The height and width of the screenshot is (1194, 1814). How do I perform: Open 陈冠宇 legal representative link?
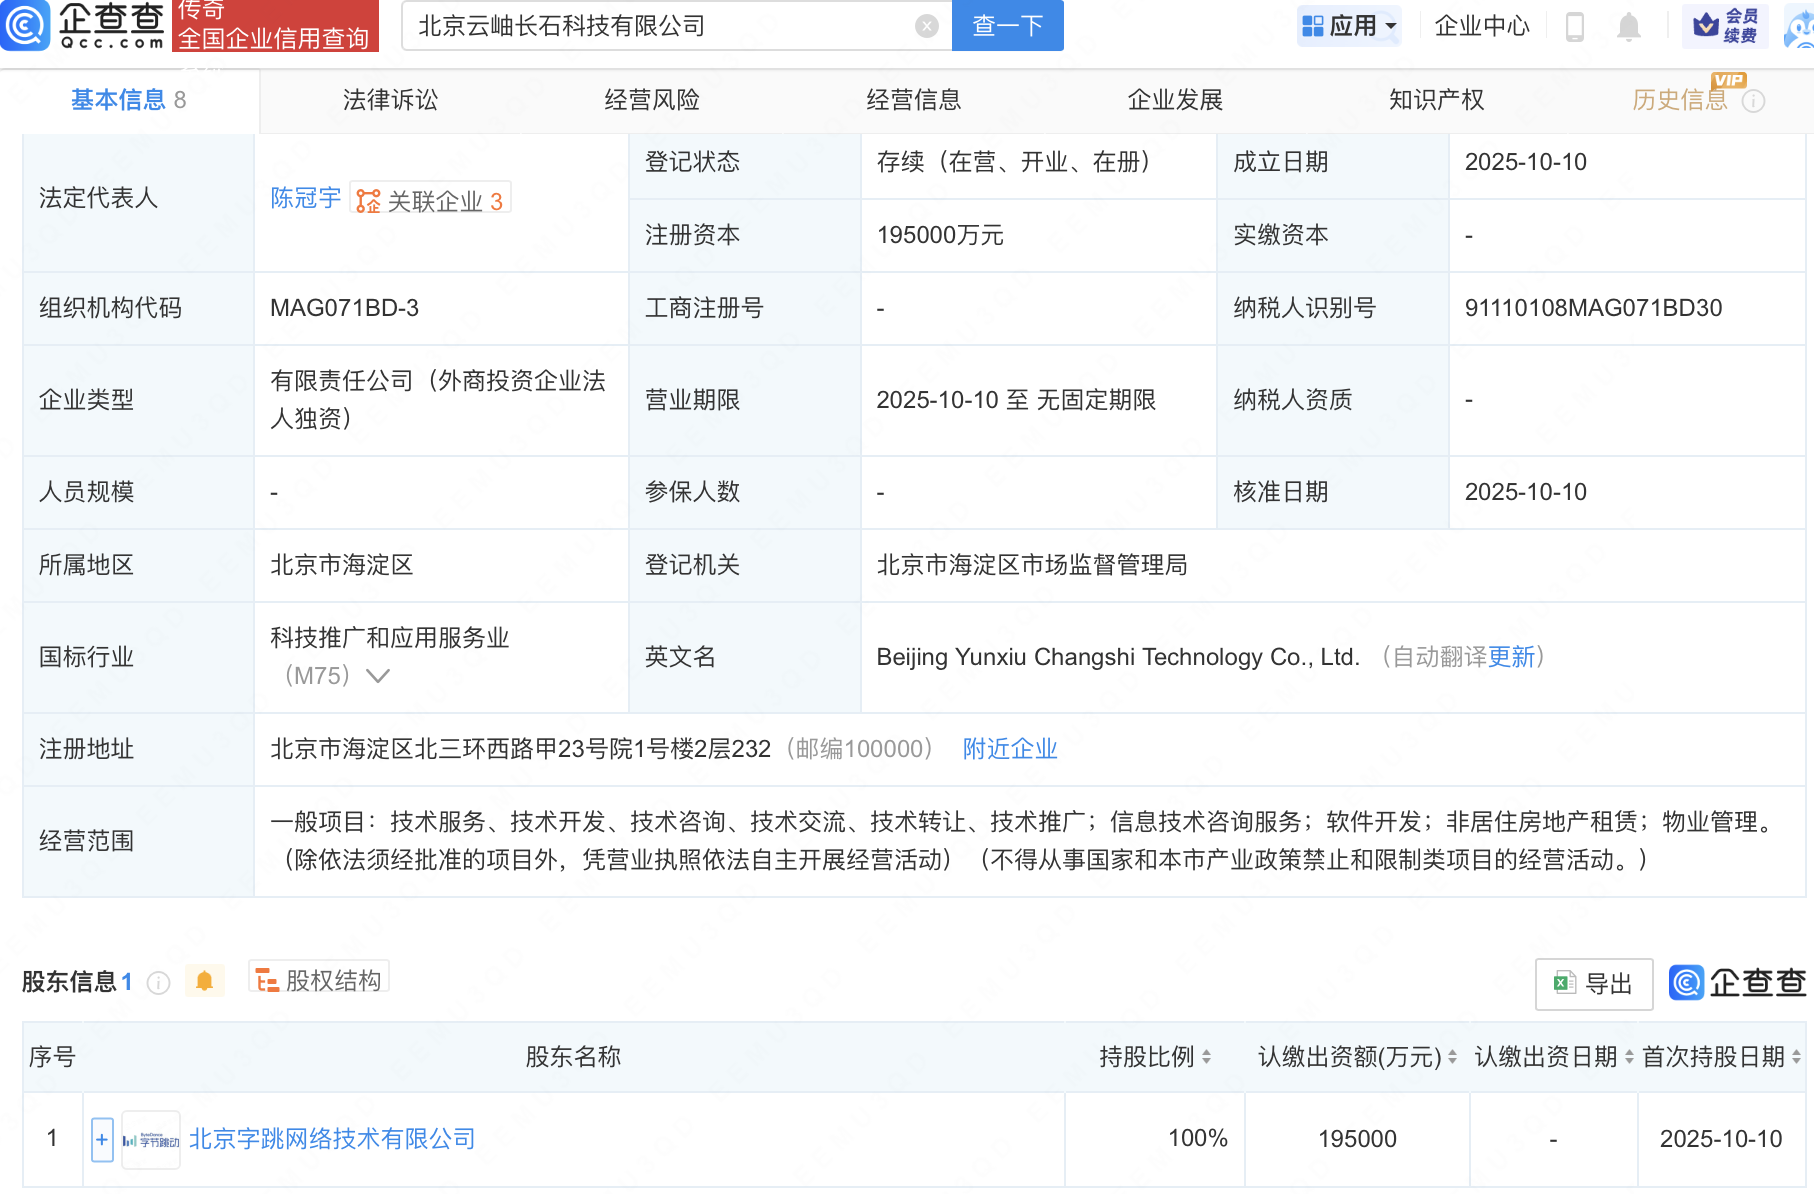[x=305, y=199]
